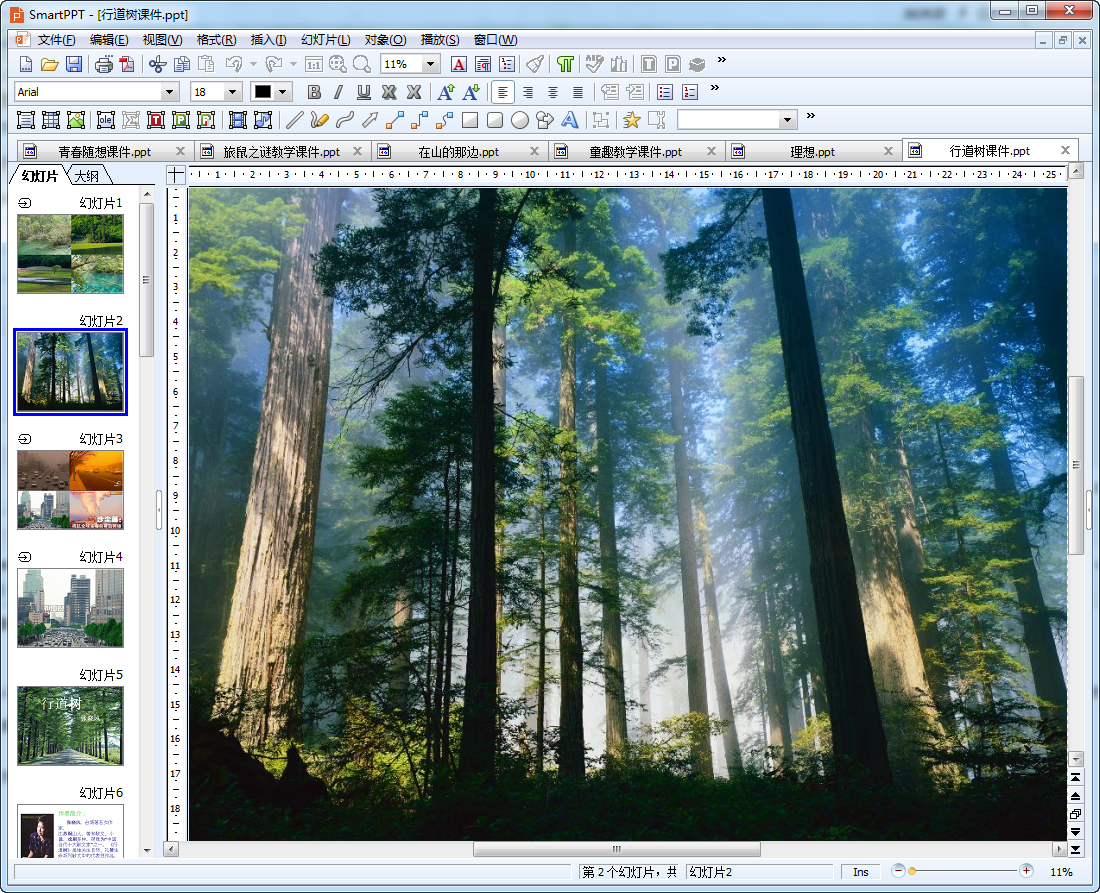
Task: Click the black font color swatch
Action: tap(263, 92)
